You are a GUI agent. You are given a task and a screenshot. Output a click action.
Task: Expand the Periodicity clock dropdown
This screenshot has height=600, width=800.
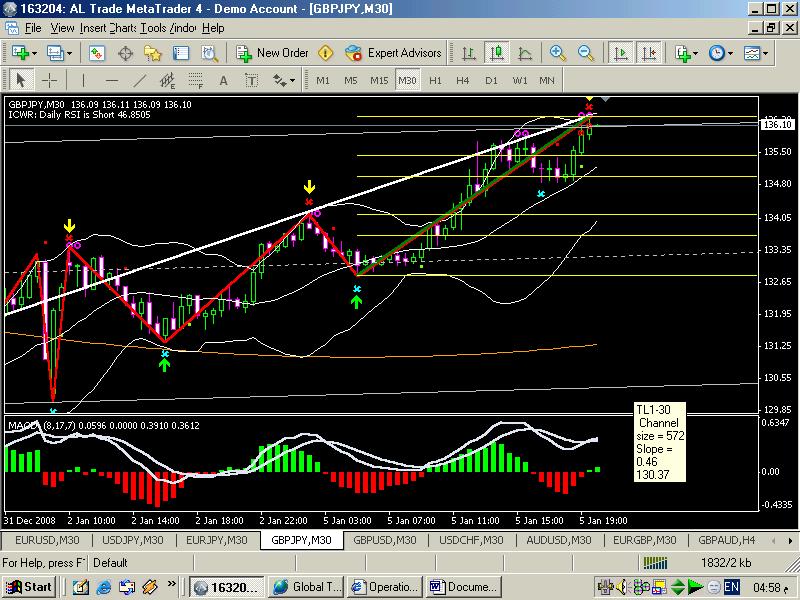pos(721,53)
